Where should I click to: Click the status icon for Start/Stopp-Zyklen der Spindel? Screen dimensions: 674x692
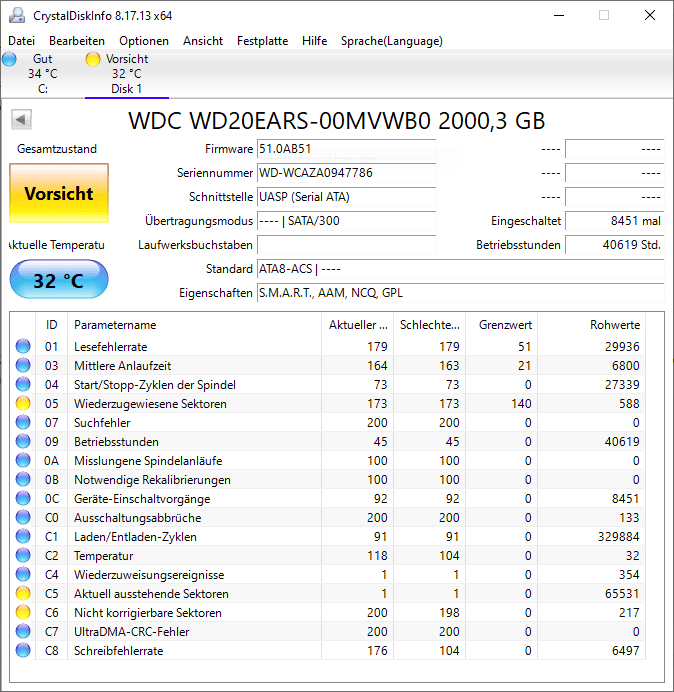[x=23, y=384]
